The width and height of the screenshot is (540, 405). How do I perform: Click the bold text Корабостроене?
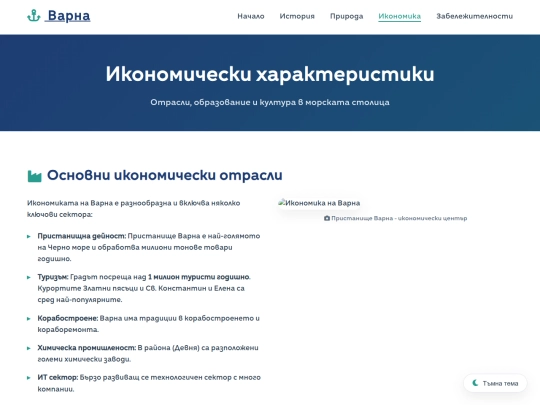68,318
